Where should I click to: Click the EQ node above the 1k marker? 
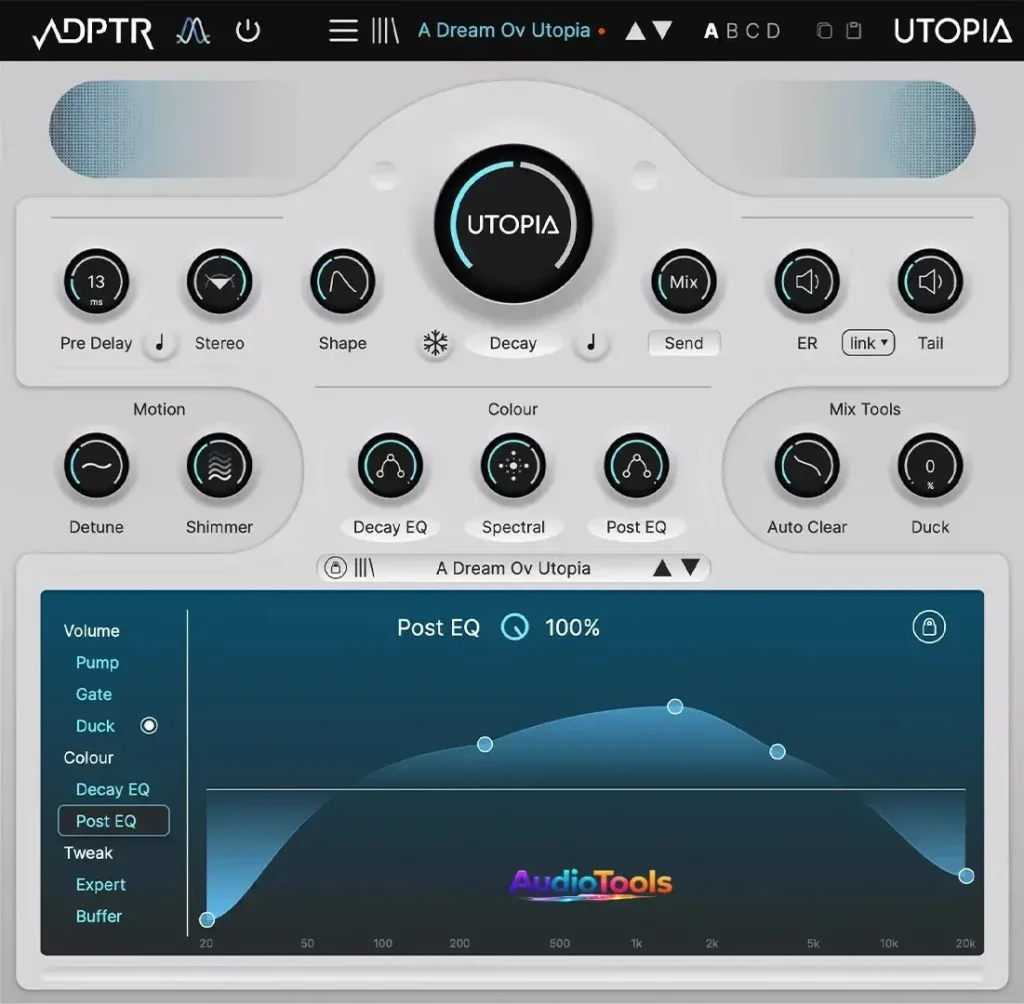[676, 706]
